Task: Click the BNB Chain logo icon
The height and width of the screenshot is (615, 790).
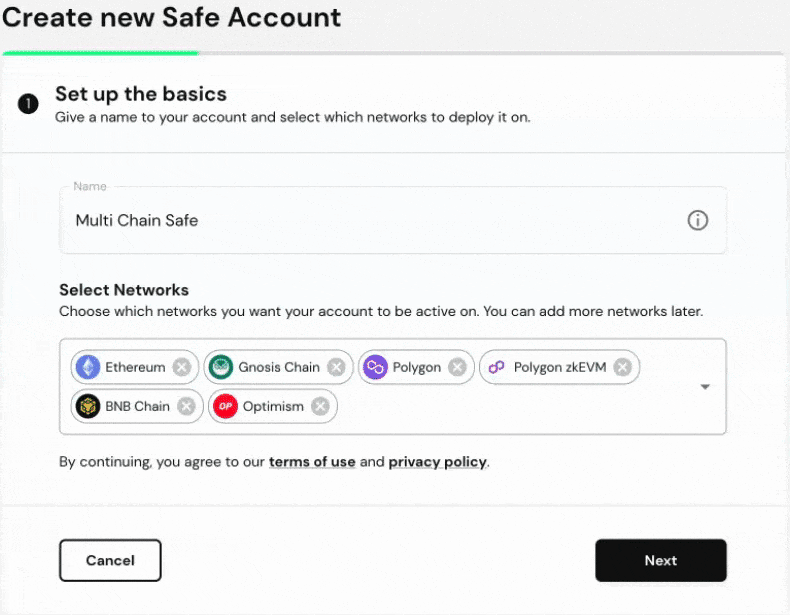Action: coord(88,406)
